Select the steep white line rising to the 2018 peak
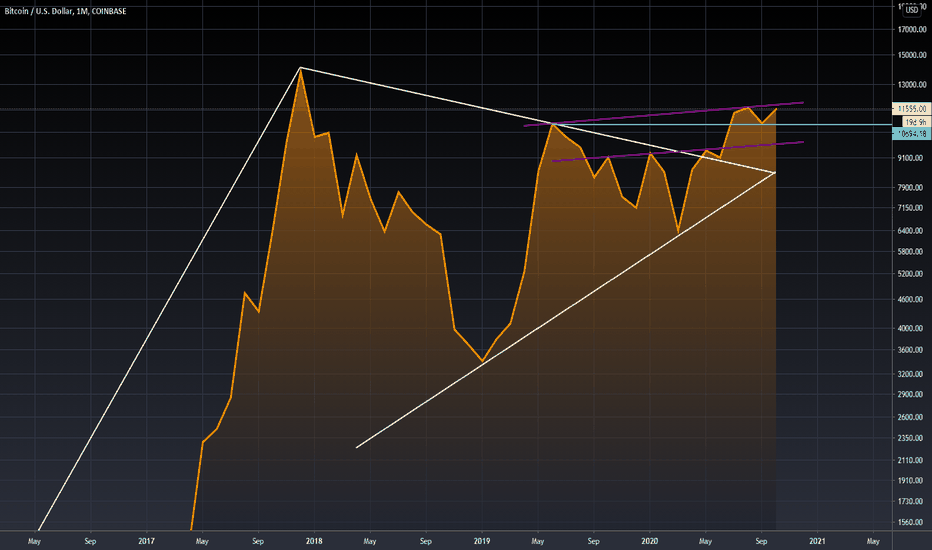The width and height of the screenshot is (932, 550). tap(169, 299)
